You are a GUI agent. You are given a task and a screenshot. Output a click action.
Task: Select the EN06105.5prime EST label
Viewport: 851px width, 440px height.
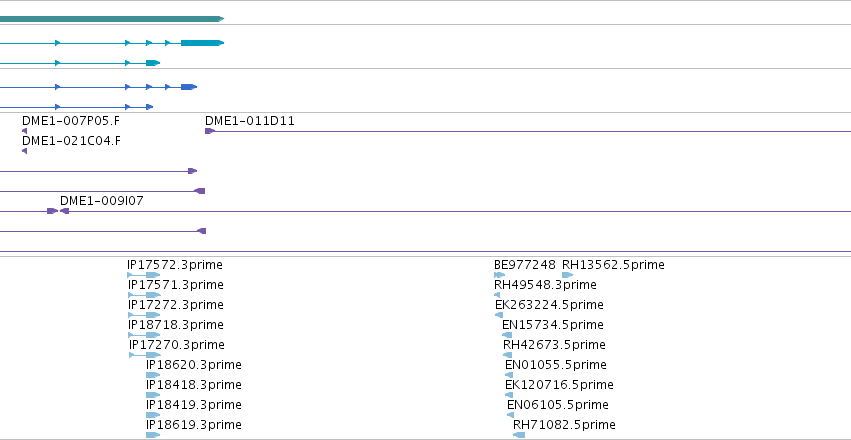[558, 405]
